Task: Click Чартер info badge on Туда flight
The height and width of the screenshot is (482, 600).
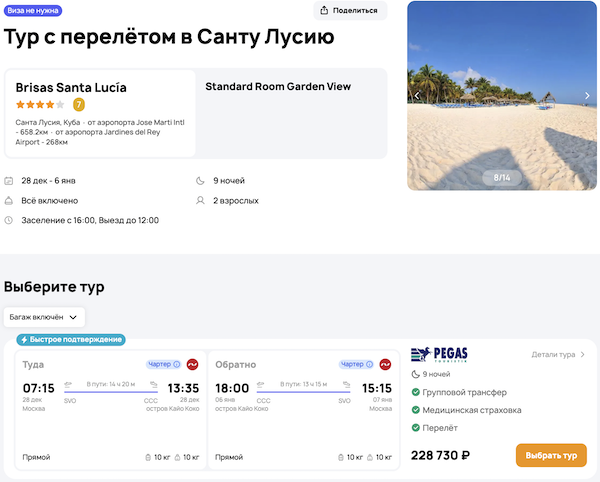Action: (163, 364)
